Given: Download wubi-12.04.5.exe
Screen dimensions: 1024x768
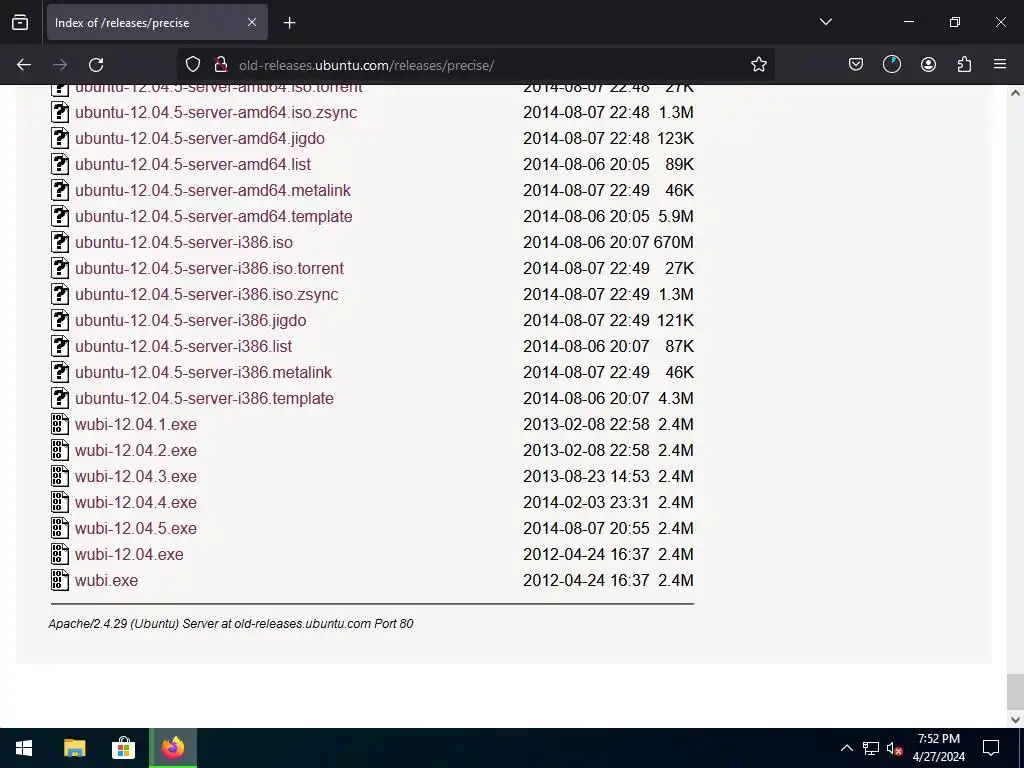Looking at the screenshot, I should coord(135,528).
